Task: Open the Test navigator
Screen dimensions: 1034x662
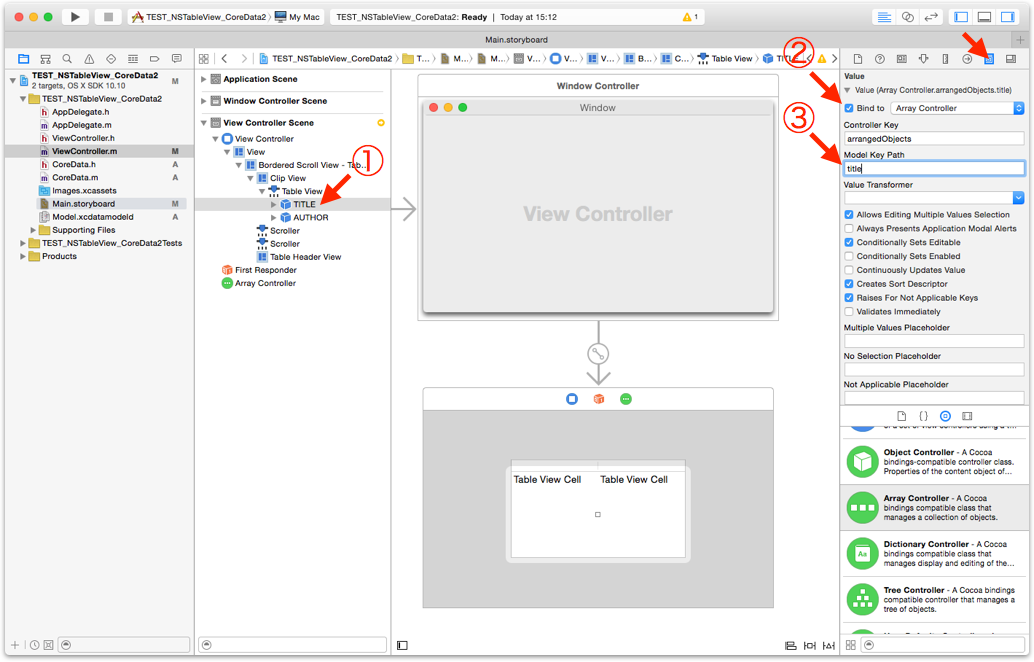Action: [x=111, y=59]
